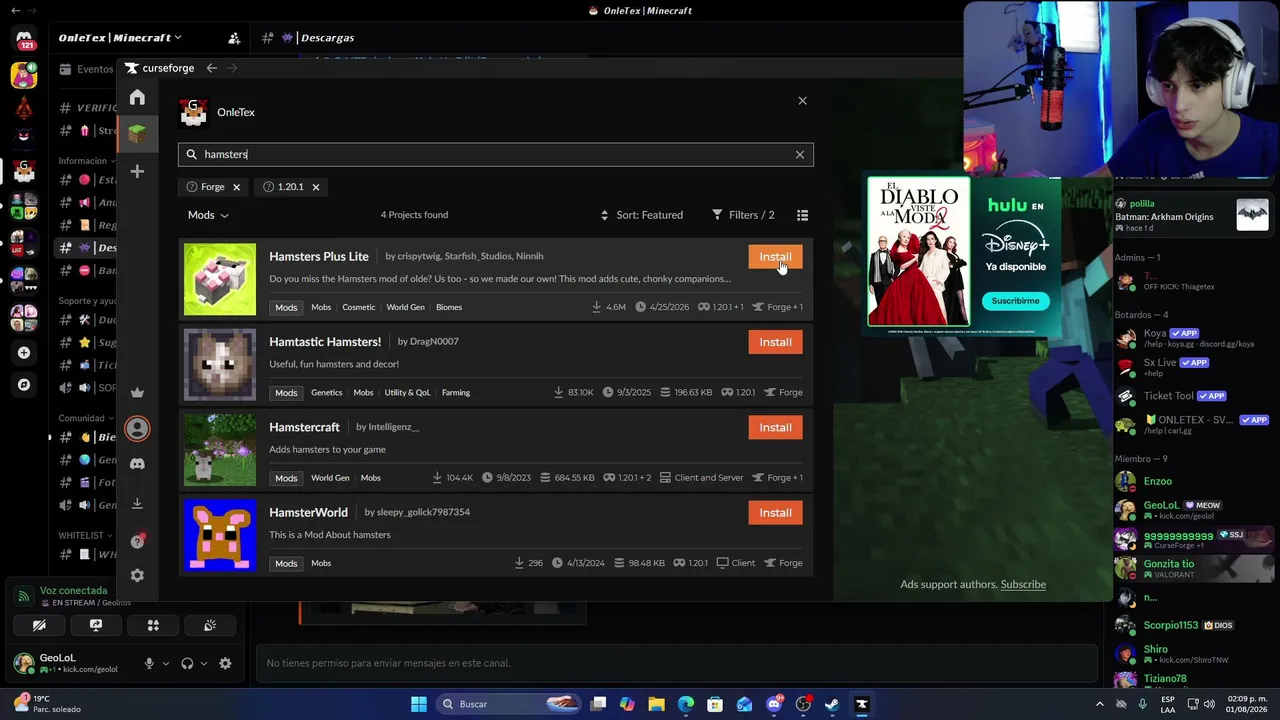Click the Biomes tag on Hamsters Plus Lite

pyautogui.click(x=449, y=307)
